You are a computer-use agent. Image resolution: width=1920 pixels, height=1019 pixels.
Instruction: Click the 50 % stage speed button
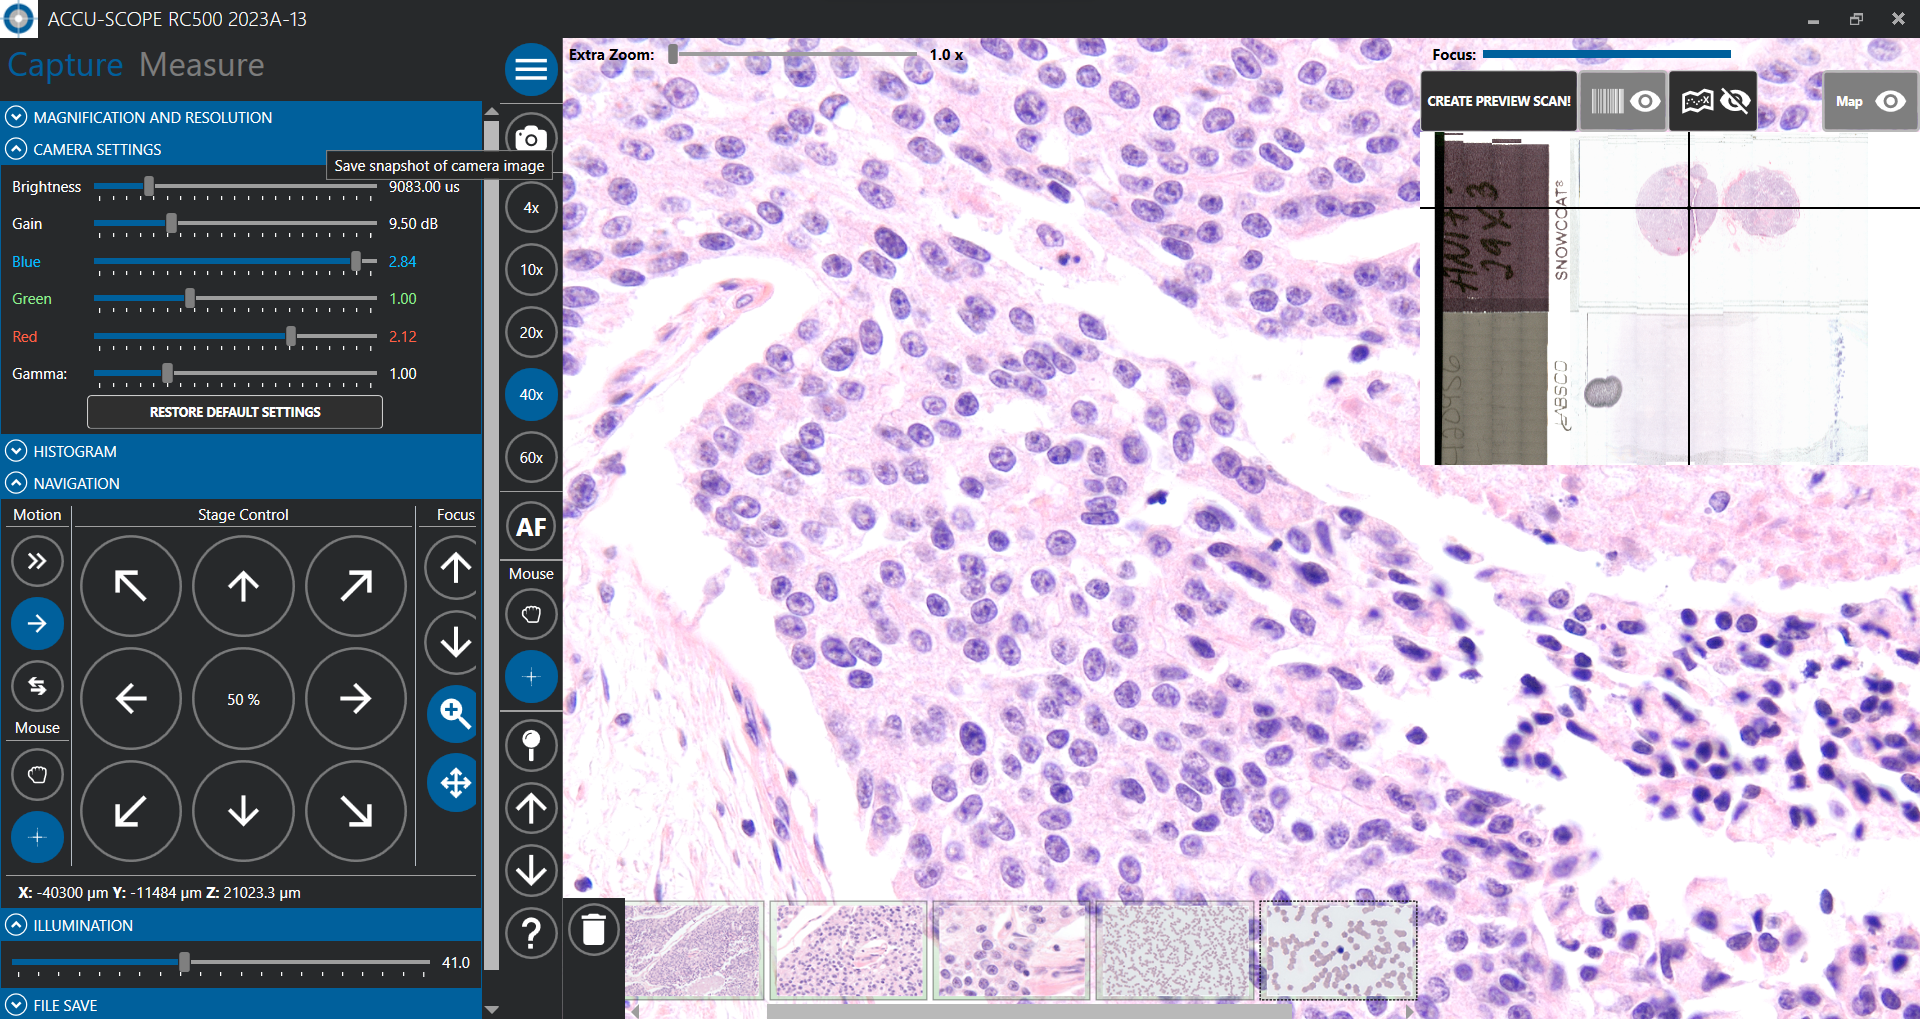click(x=243, y=699)
